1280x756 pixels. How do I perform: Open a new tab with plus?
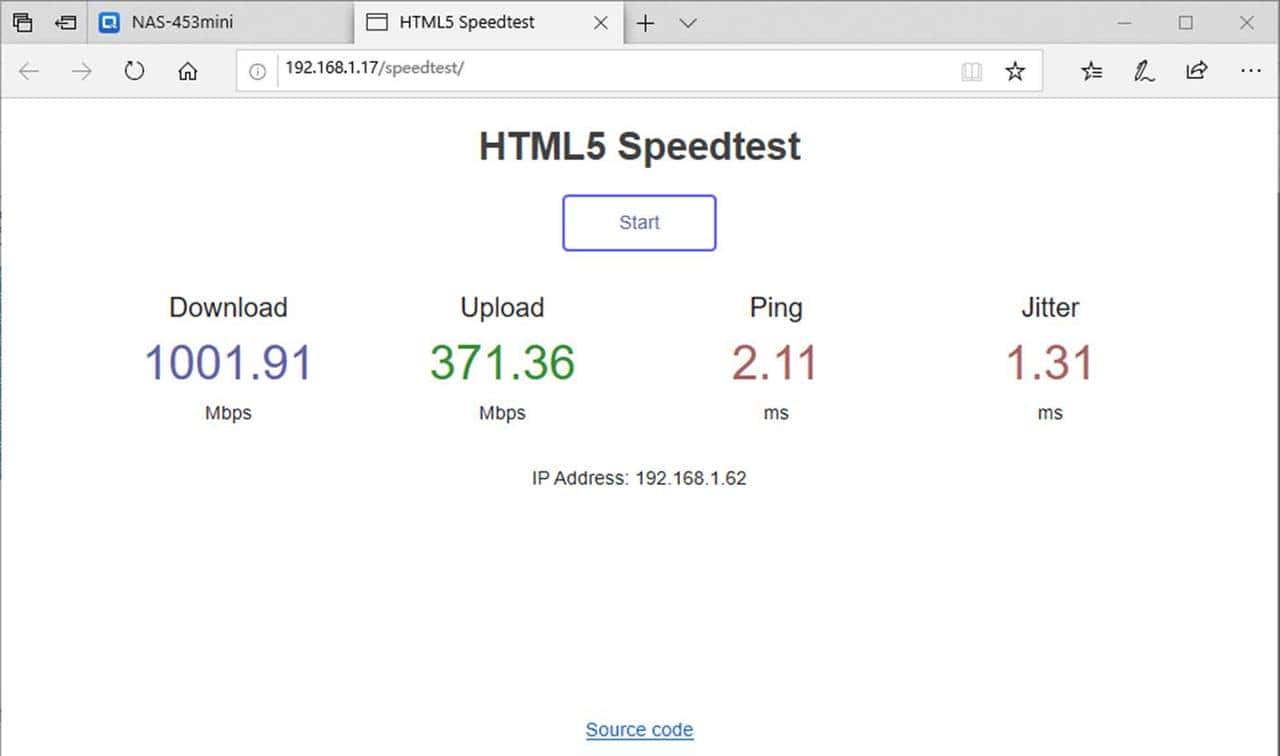pyautogui.click(x=646, y=23)
